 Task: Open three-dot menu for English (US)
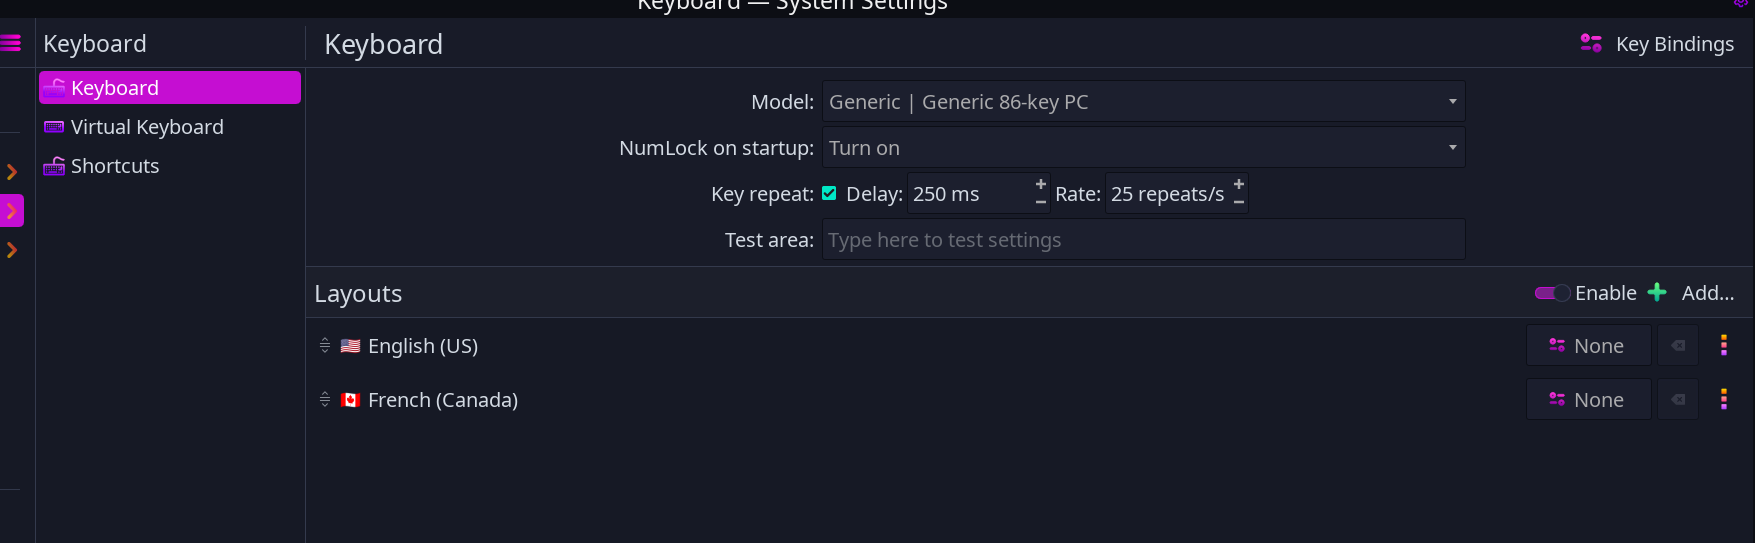tap(1723, 345)
